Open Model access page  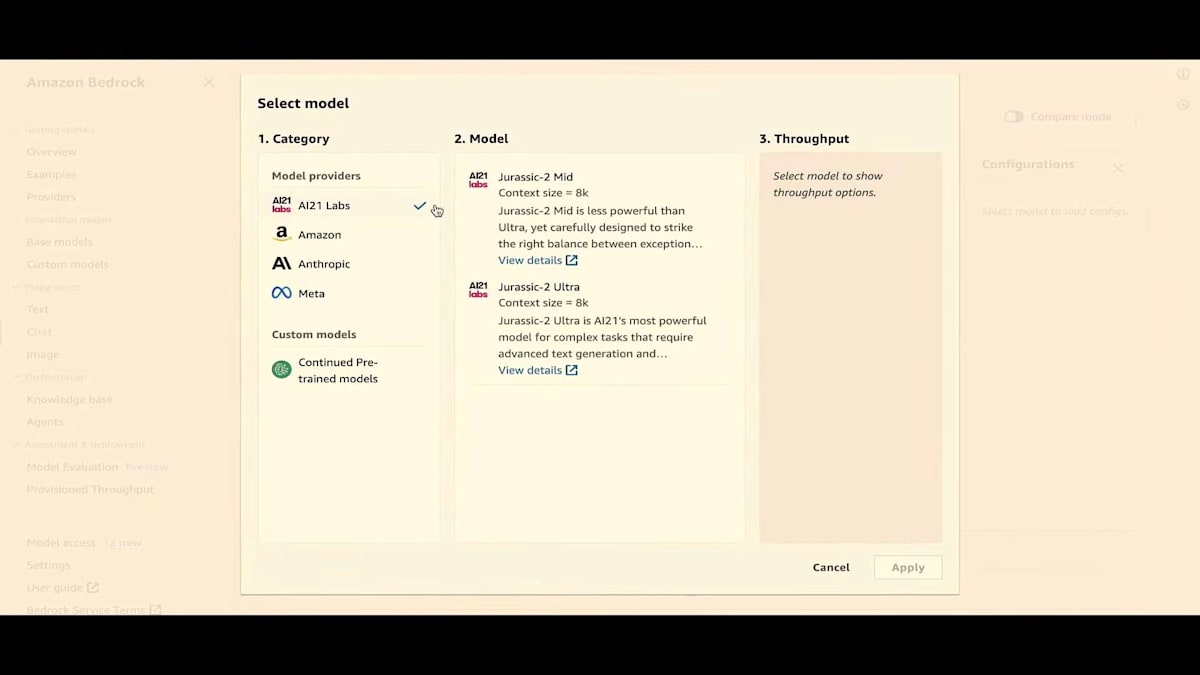[x=61, y=543]
